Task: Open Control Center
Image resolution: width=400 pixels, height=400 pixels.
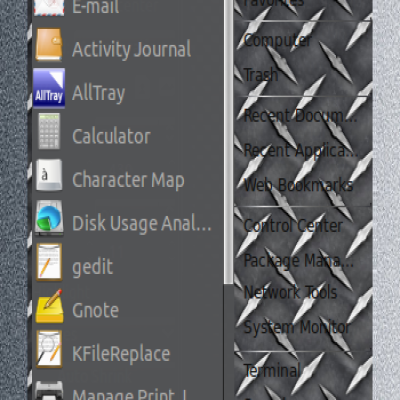Action: (293, 226)
